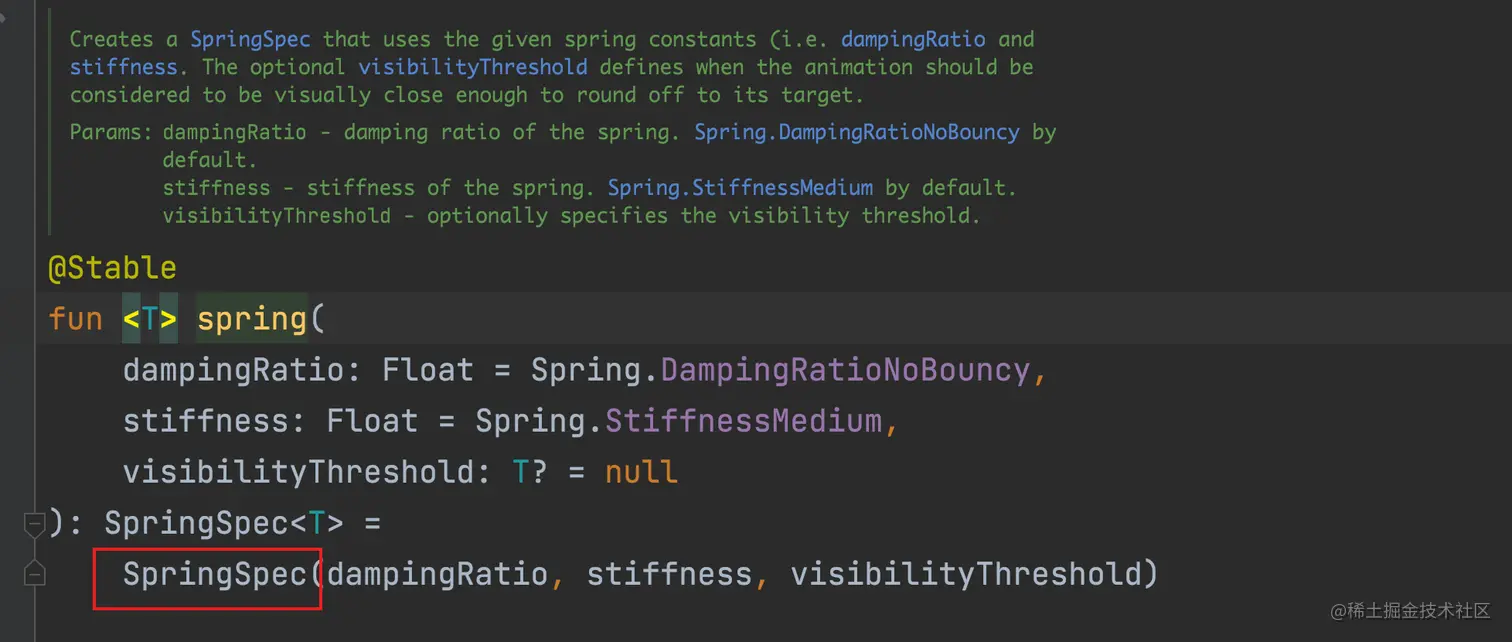Open the Spring.StiffnessMedium link in Params docs

point(740,188)
